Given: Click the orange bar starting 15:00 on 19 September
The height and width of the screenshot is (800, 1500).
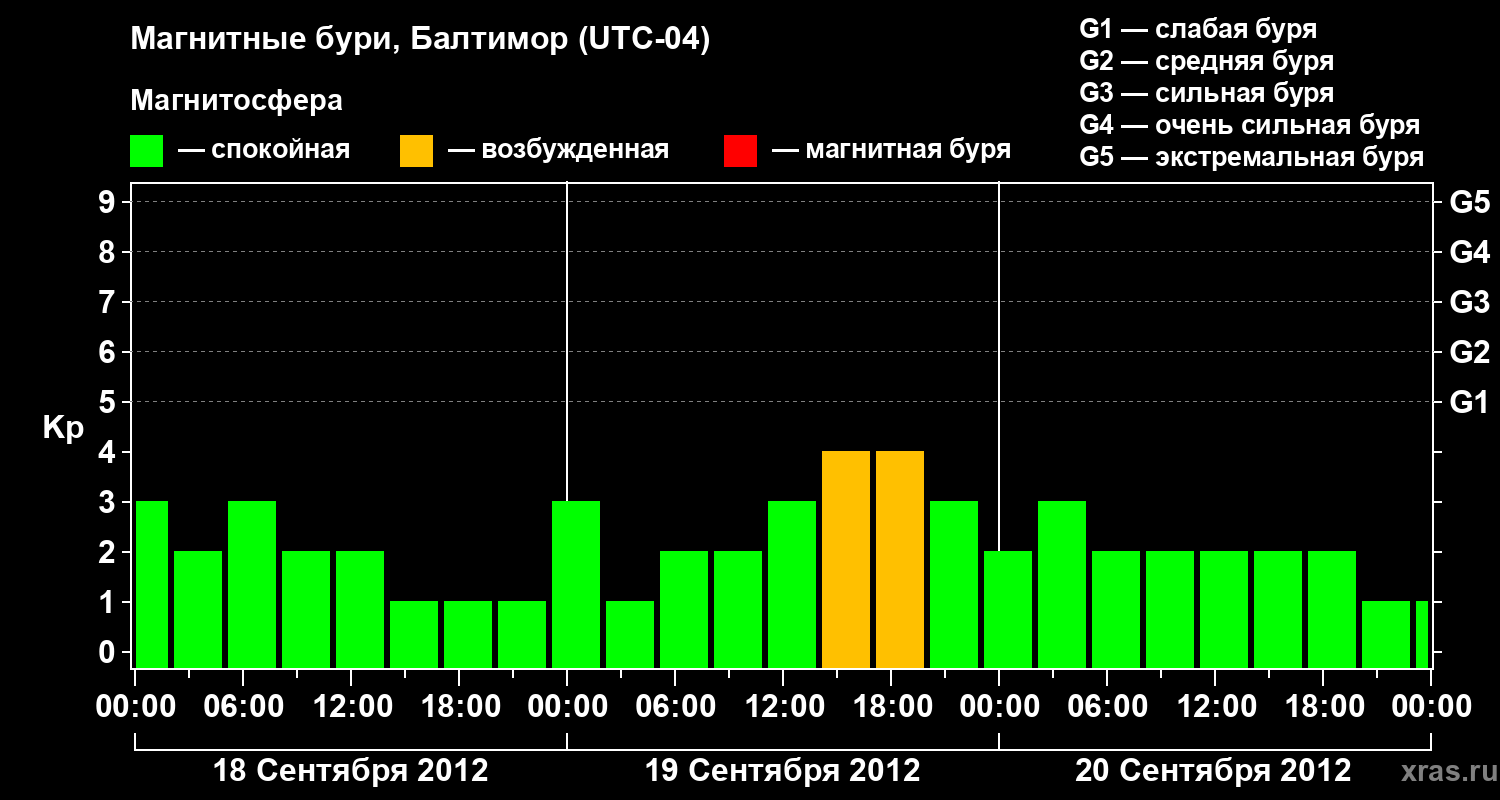Looking at the screenshot, I should 846,560.
